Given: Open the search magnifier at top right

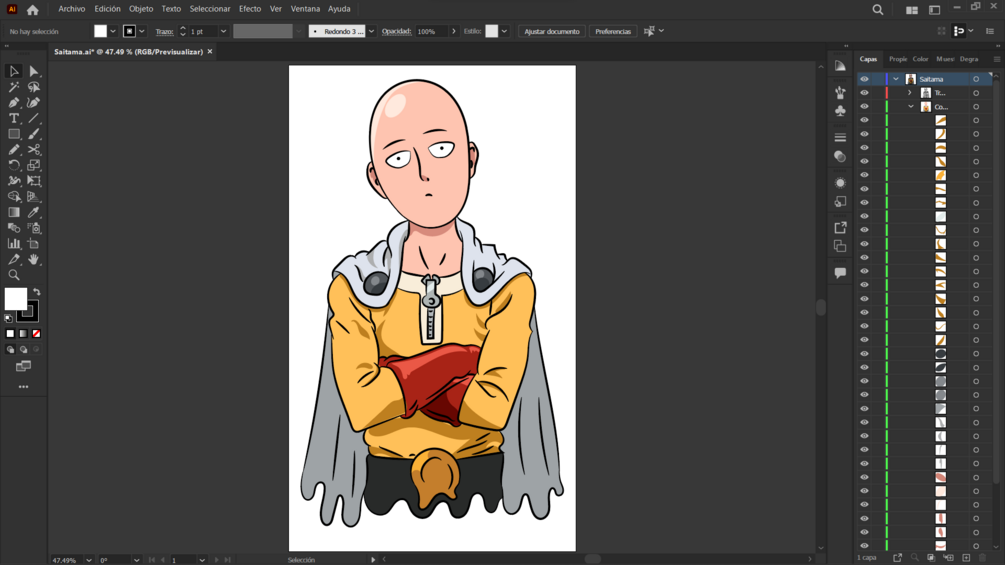Looking at the screenshot, I should [x=877, y=9].
